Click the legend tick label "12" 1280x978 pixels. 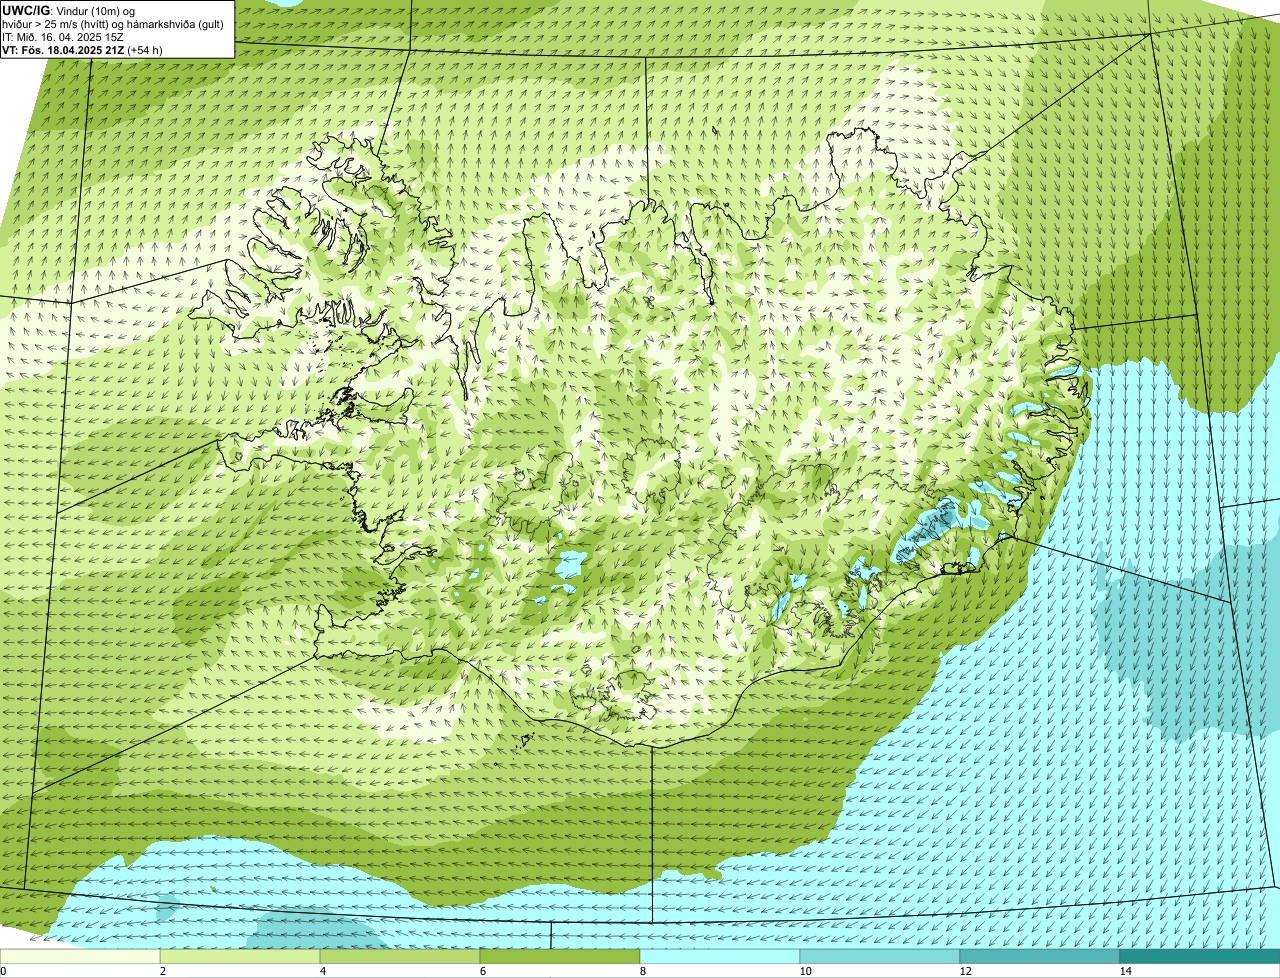point(965,971)
